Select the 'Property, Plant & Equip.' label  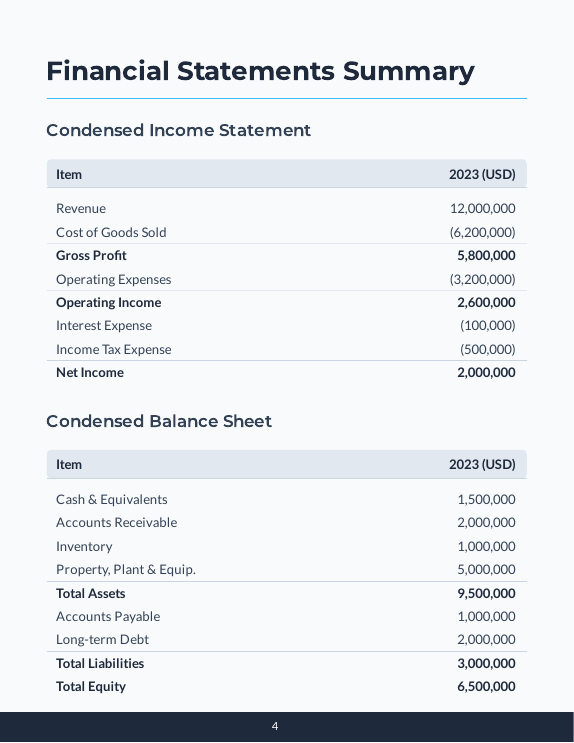[126, 570]
